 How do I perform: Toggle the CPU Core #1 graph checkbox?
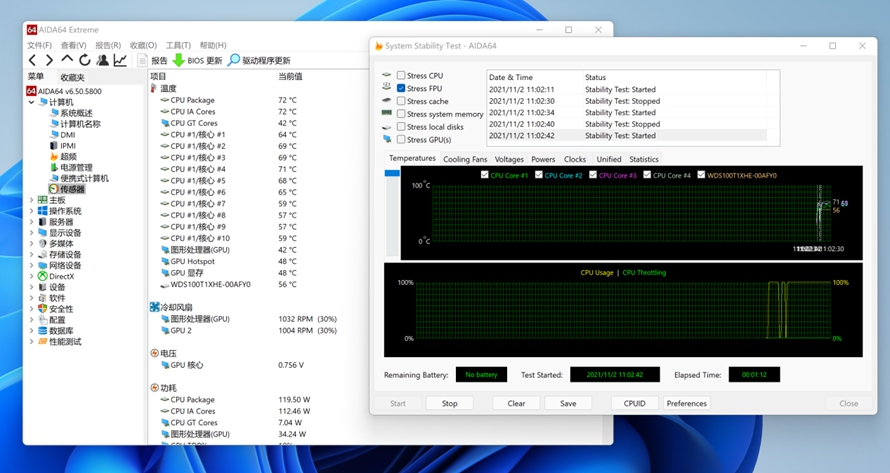[x=485, y=175]
